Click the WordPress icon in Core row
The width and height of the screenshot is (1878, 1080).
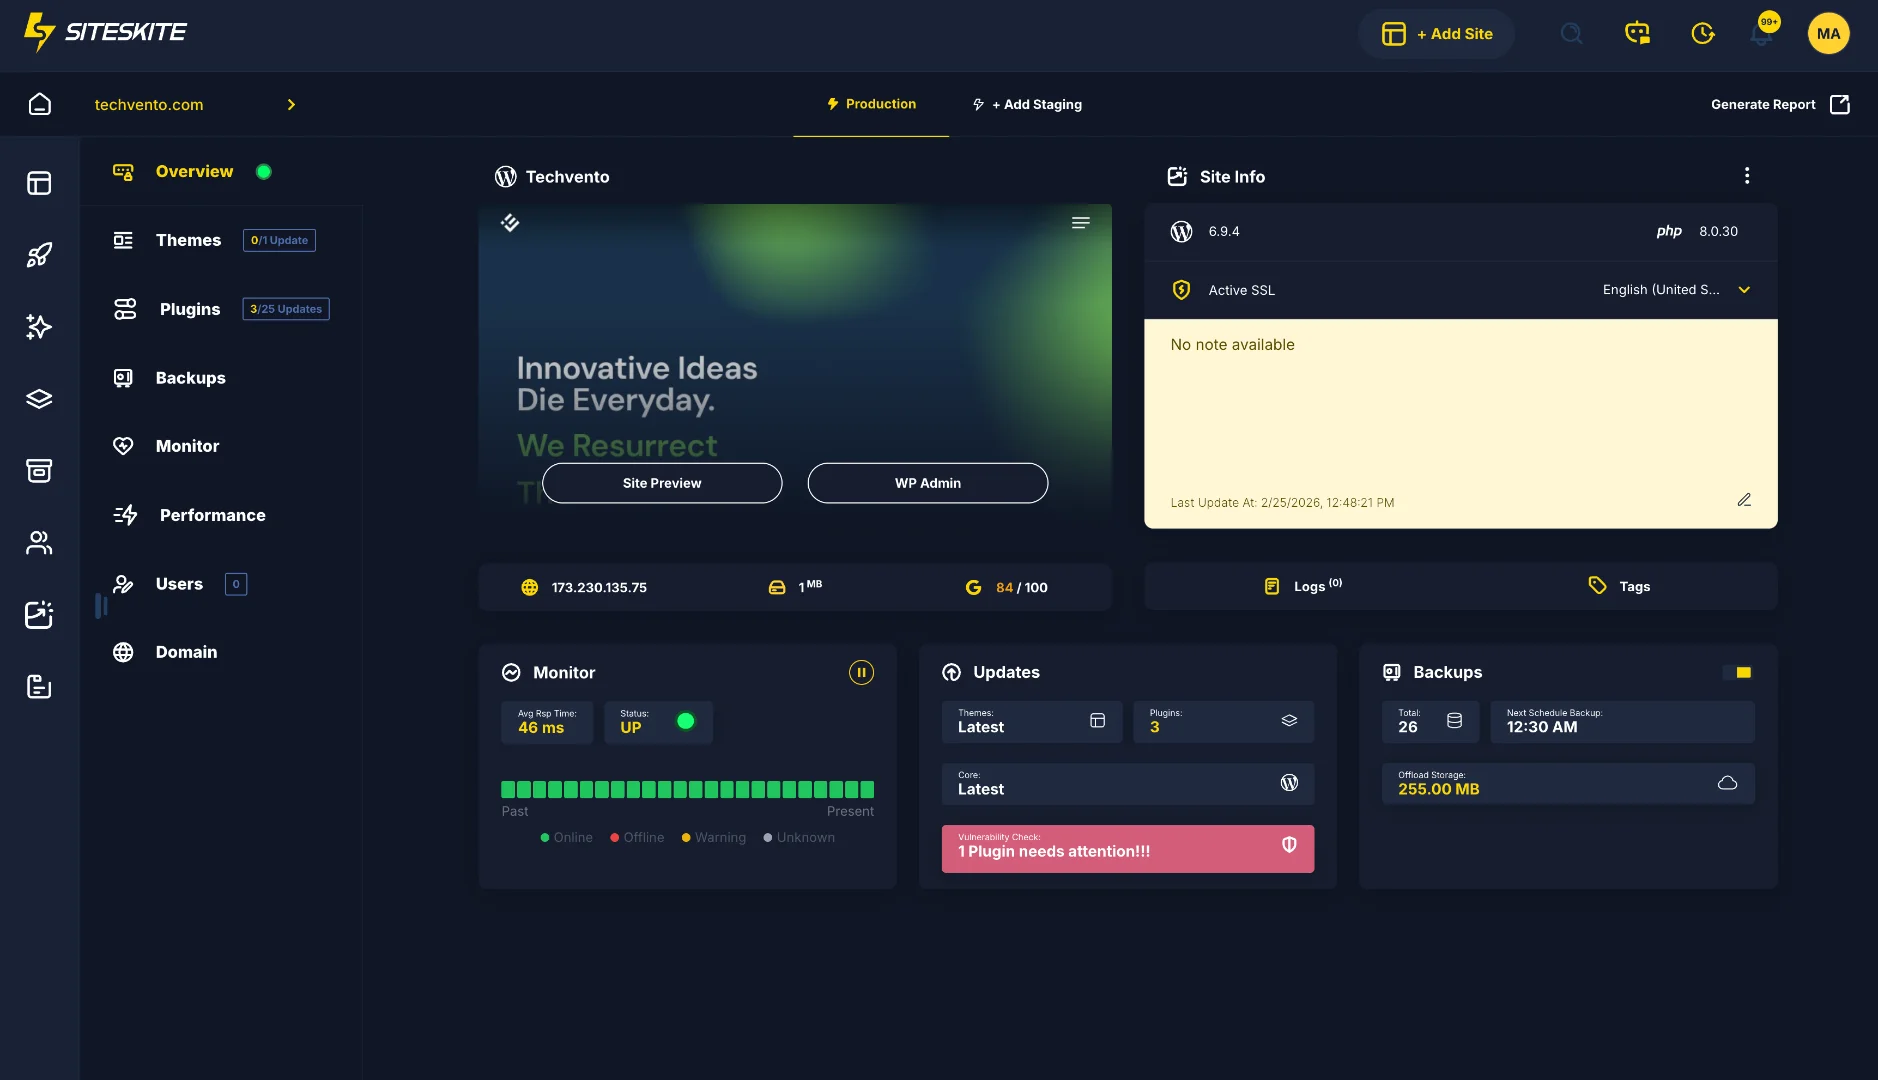click(1289, 783)
